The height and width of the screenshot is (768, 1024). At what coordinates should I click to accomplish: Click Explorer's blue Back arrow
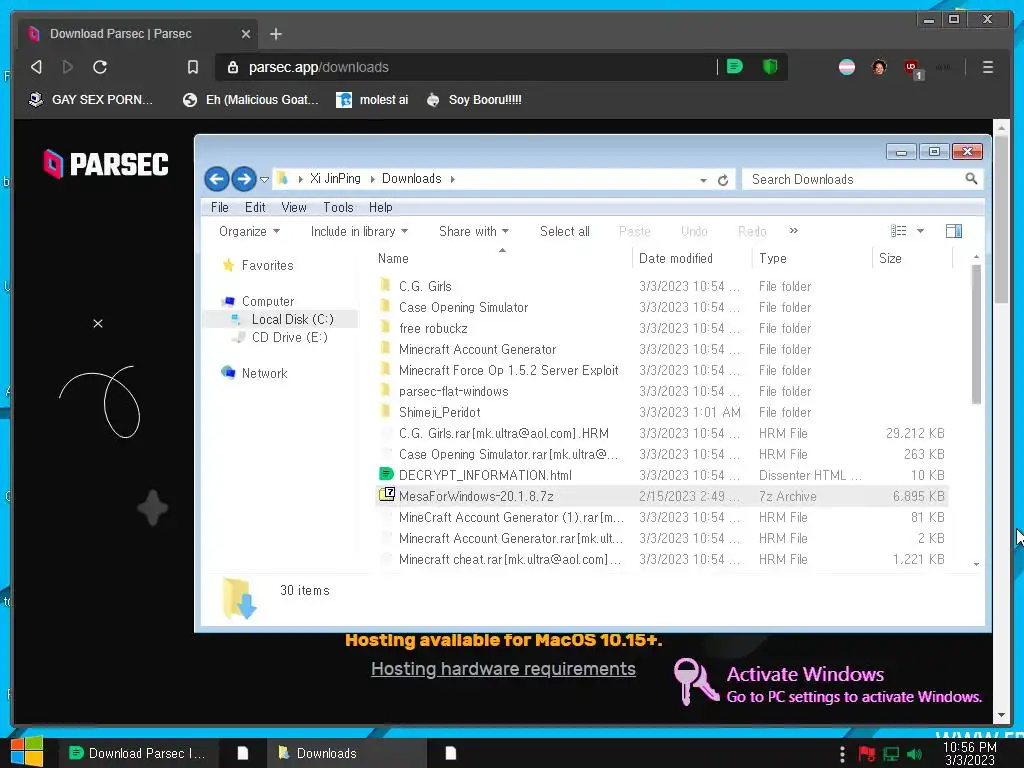(217, 178)
